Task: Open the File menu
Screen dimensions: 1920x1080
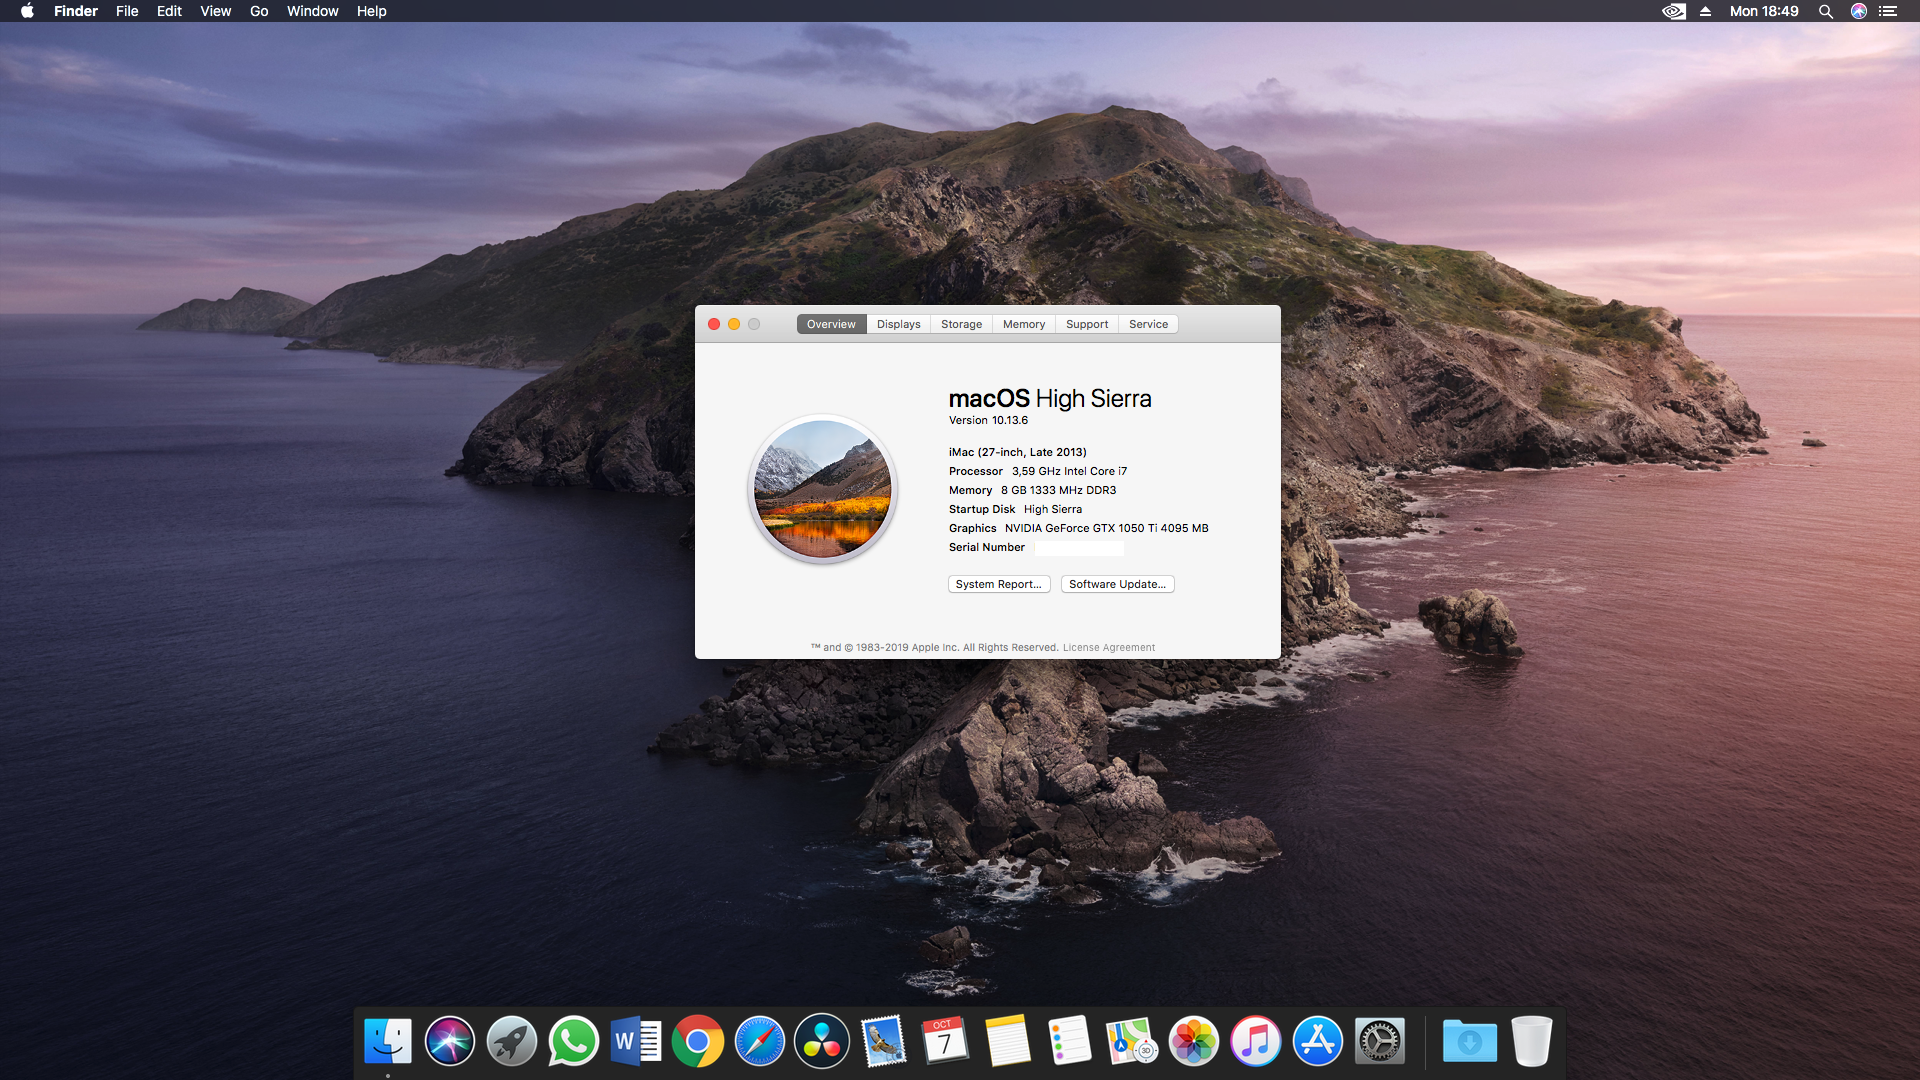Action: pos(127,11)
